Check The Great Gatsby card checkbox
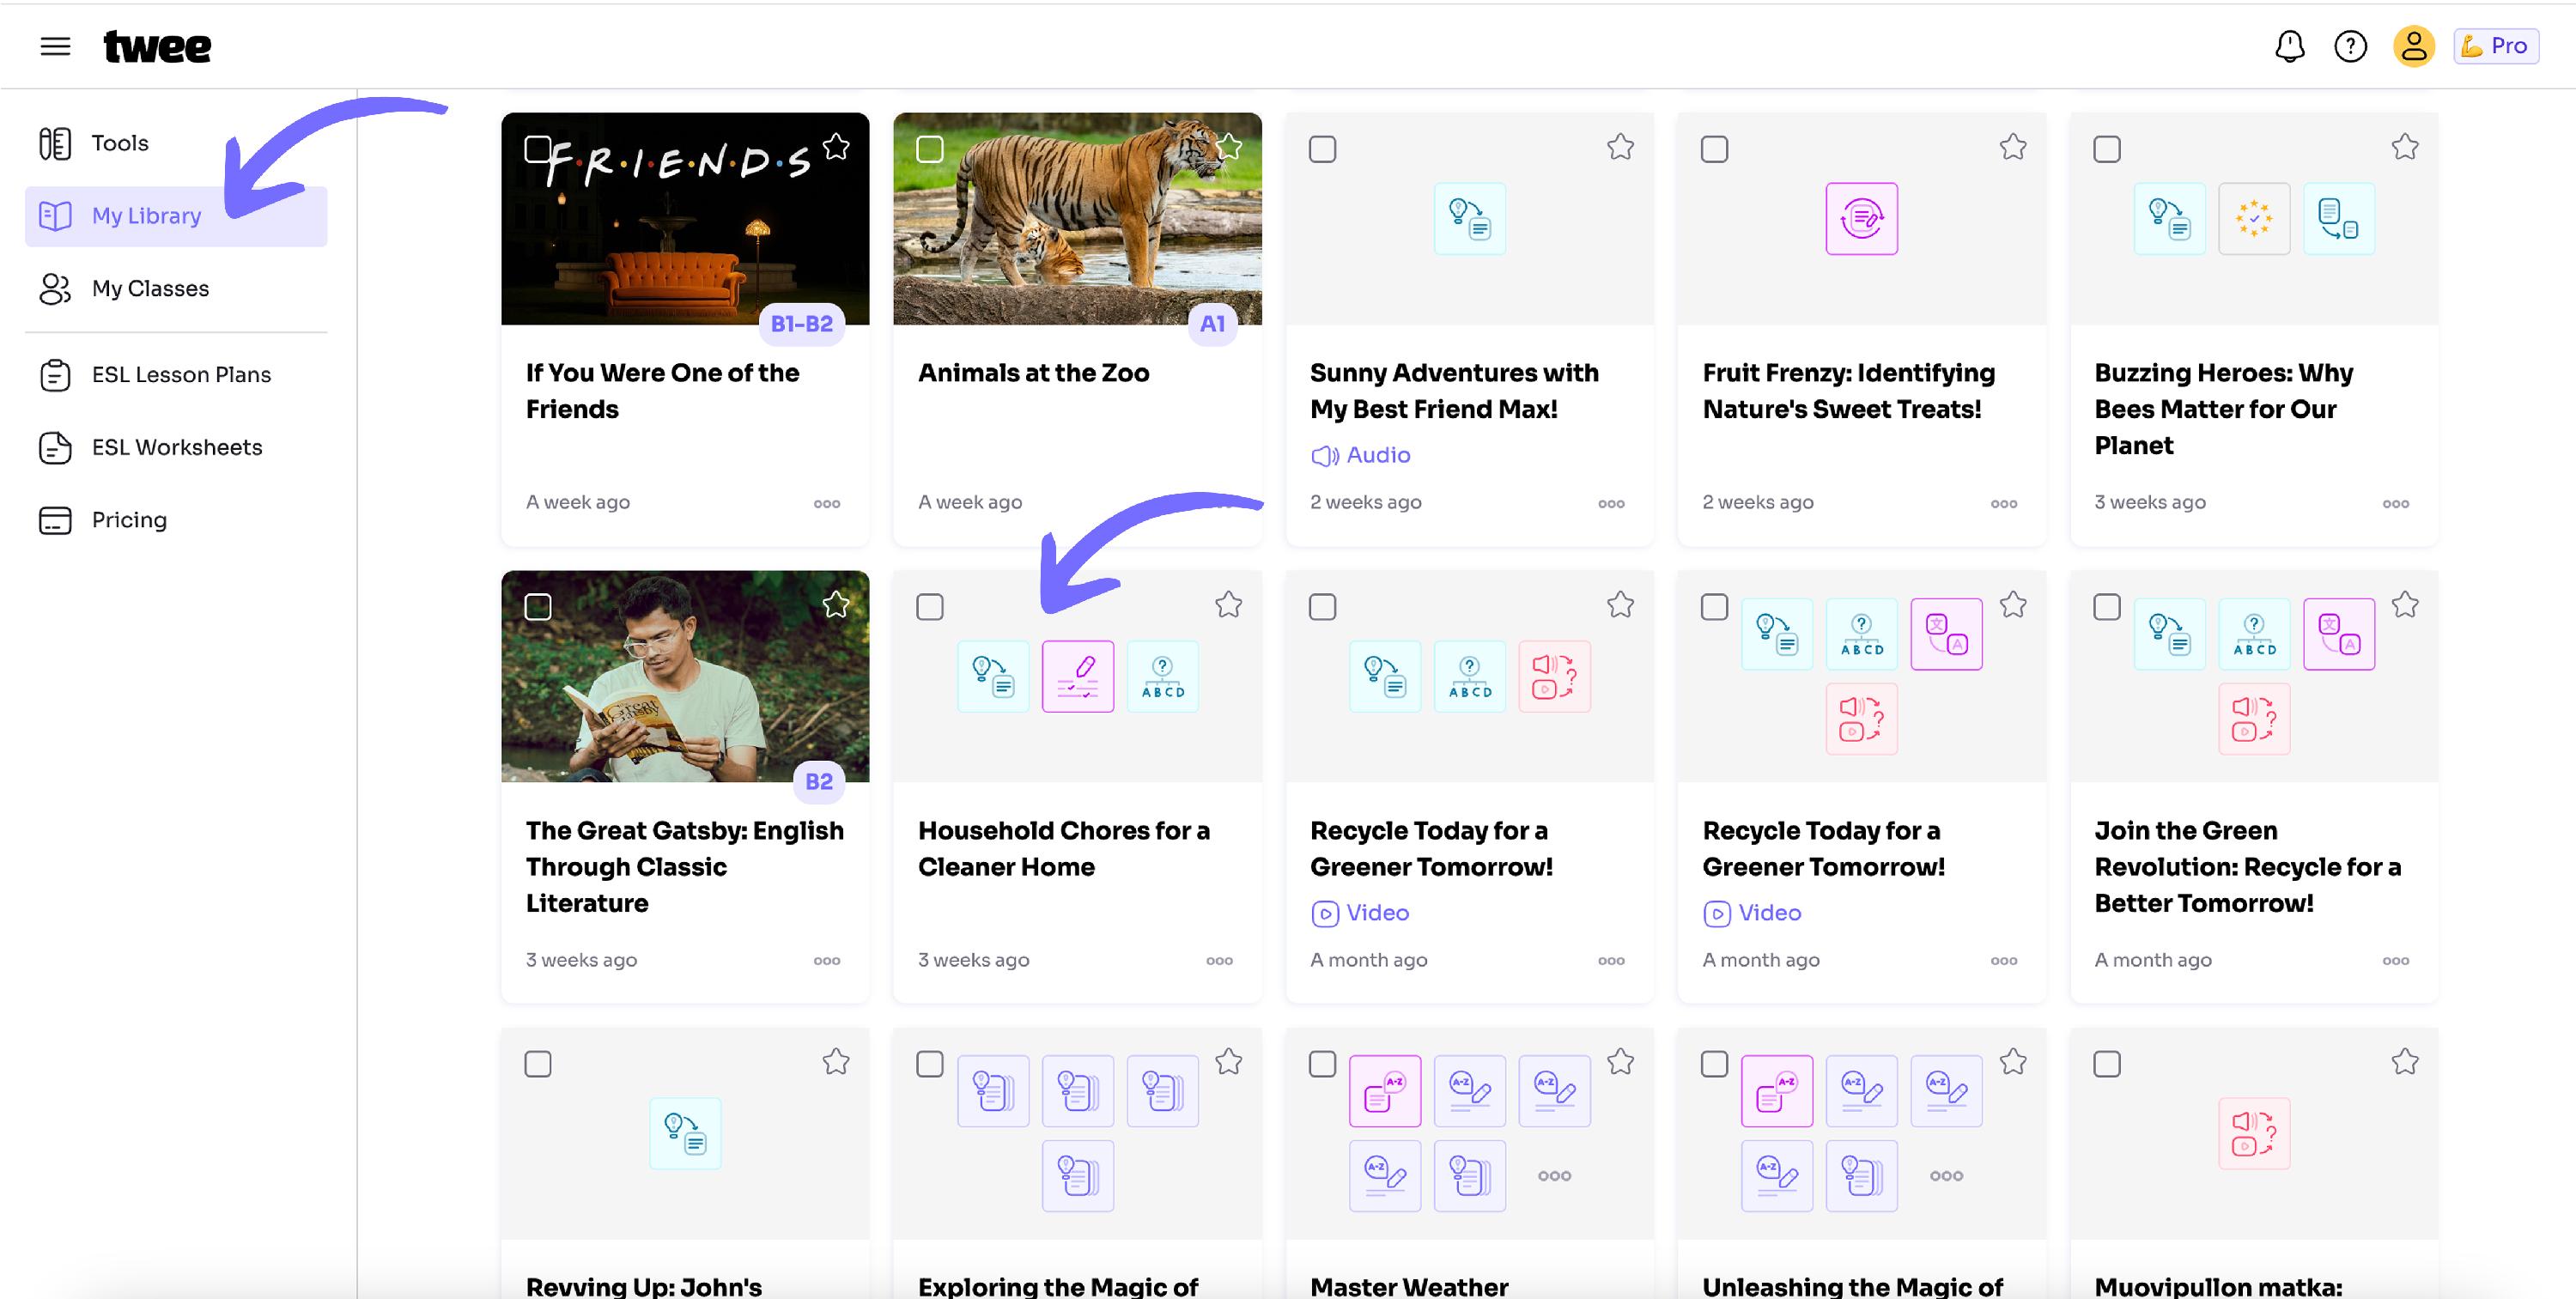Screen dimensions: 2576x1299 [538, 607]
